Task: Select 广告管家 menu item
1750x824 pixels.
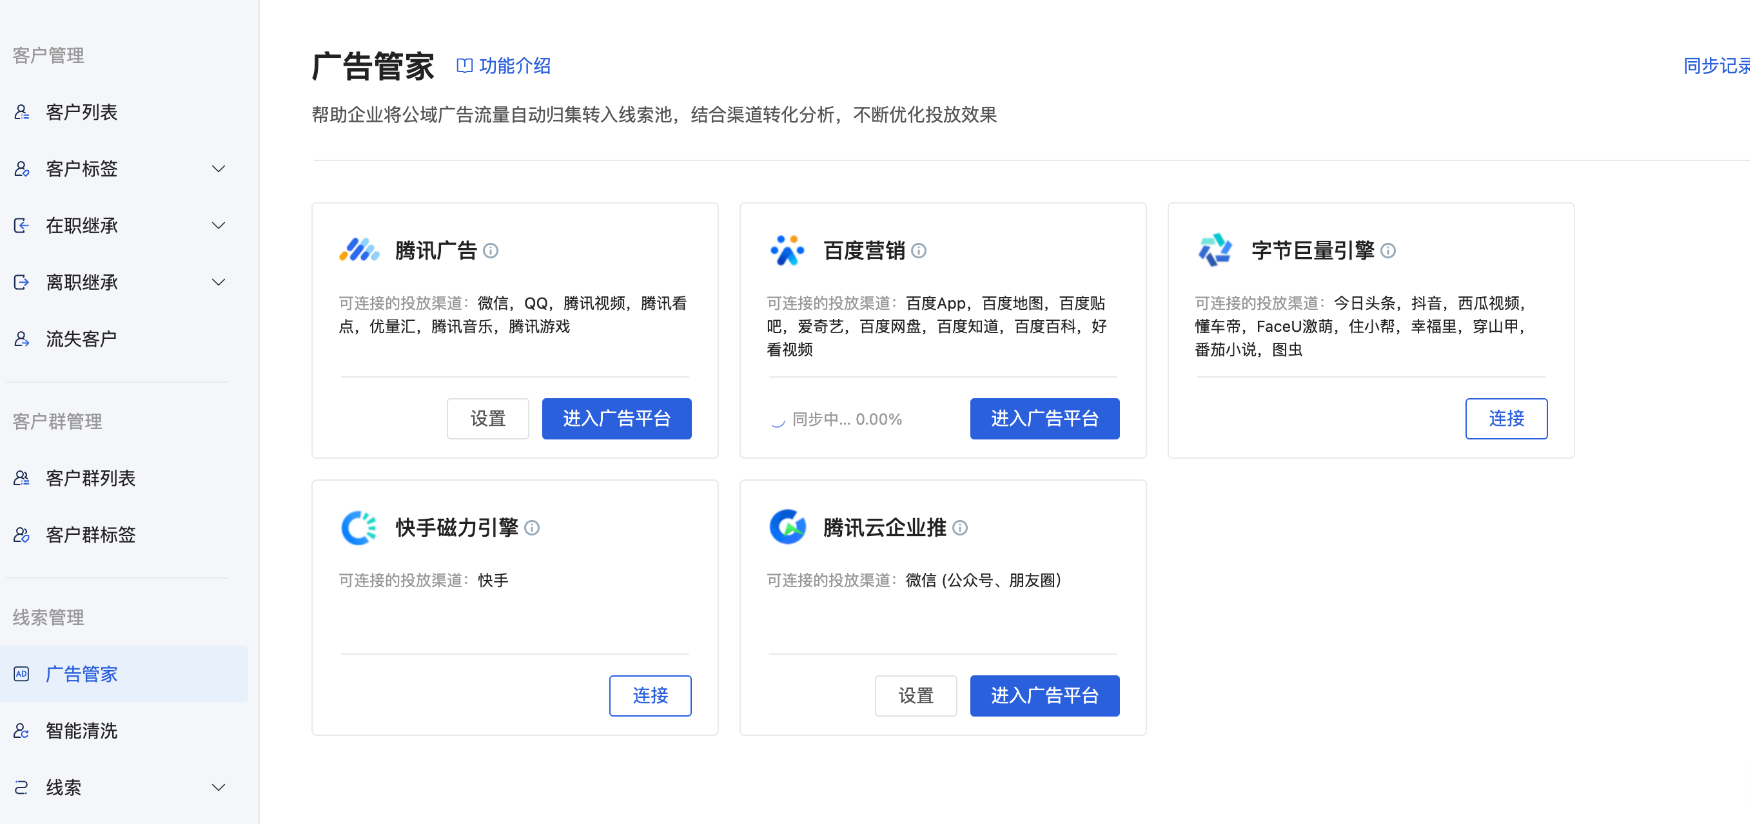Action: point(124,674)
